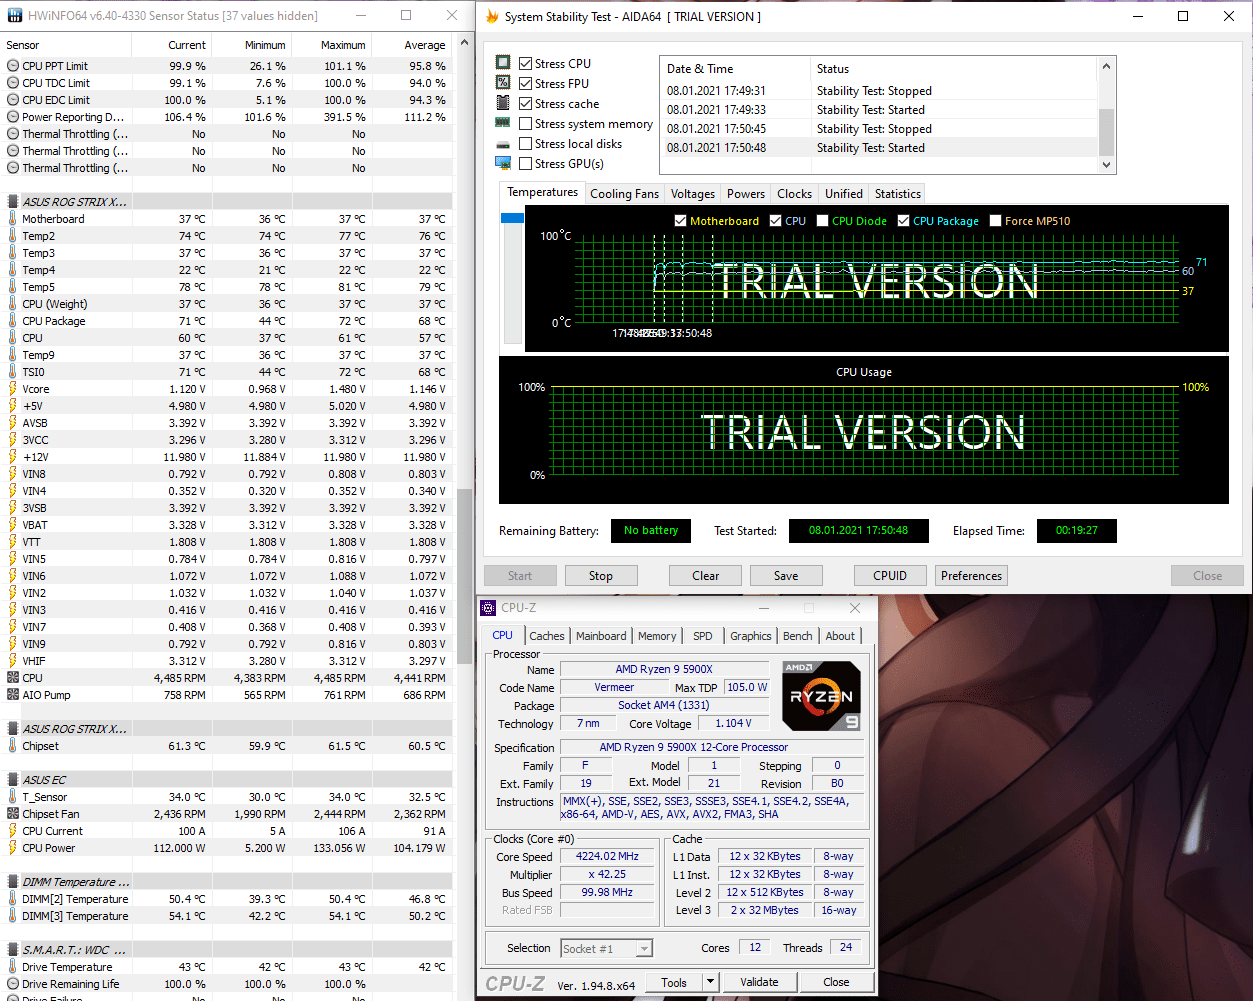1253x1001 pixels.
Task: Click Validate in CPU-Z
Action: pos(759,982)
